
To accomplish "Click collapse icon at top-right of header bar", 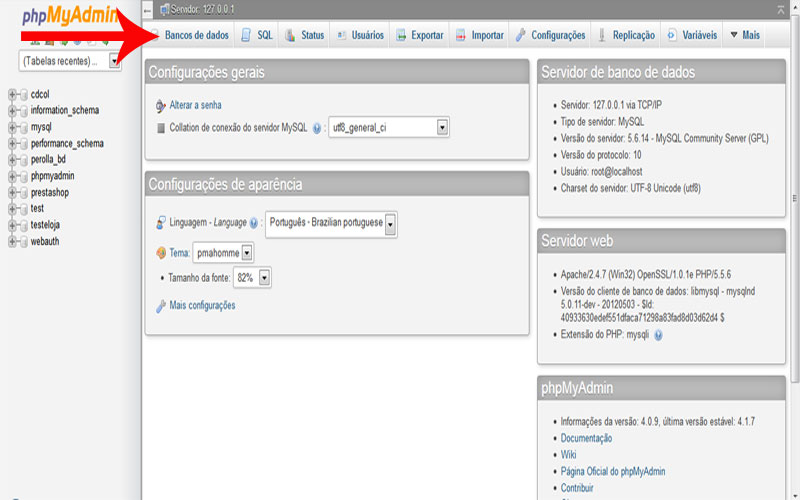I will pos(781,10).
